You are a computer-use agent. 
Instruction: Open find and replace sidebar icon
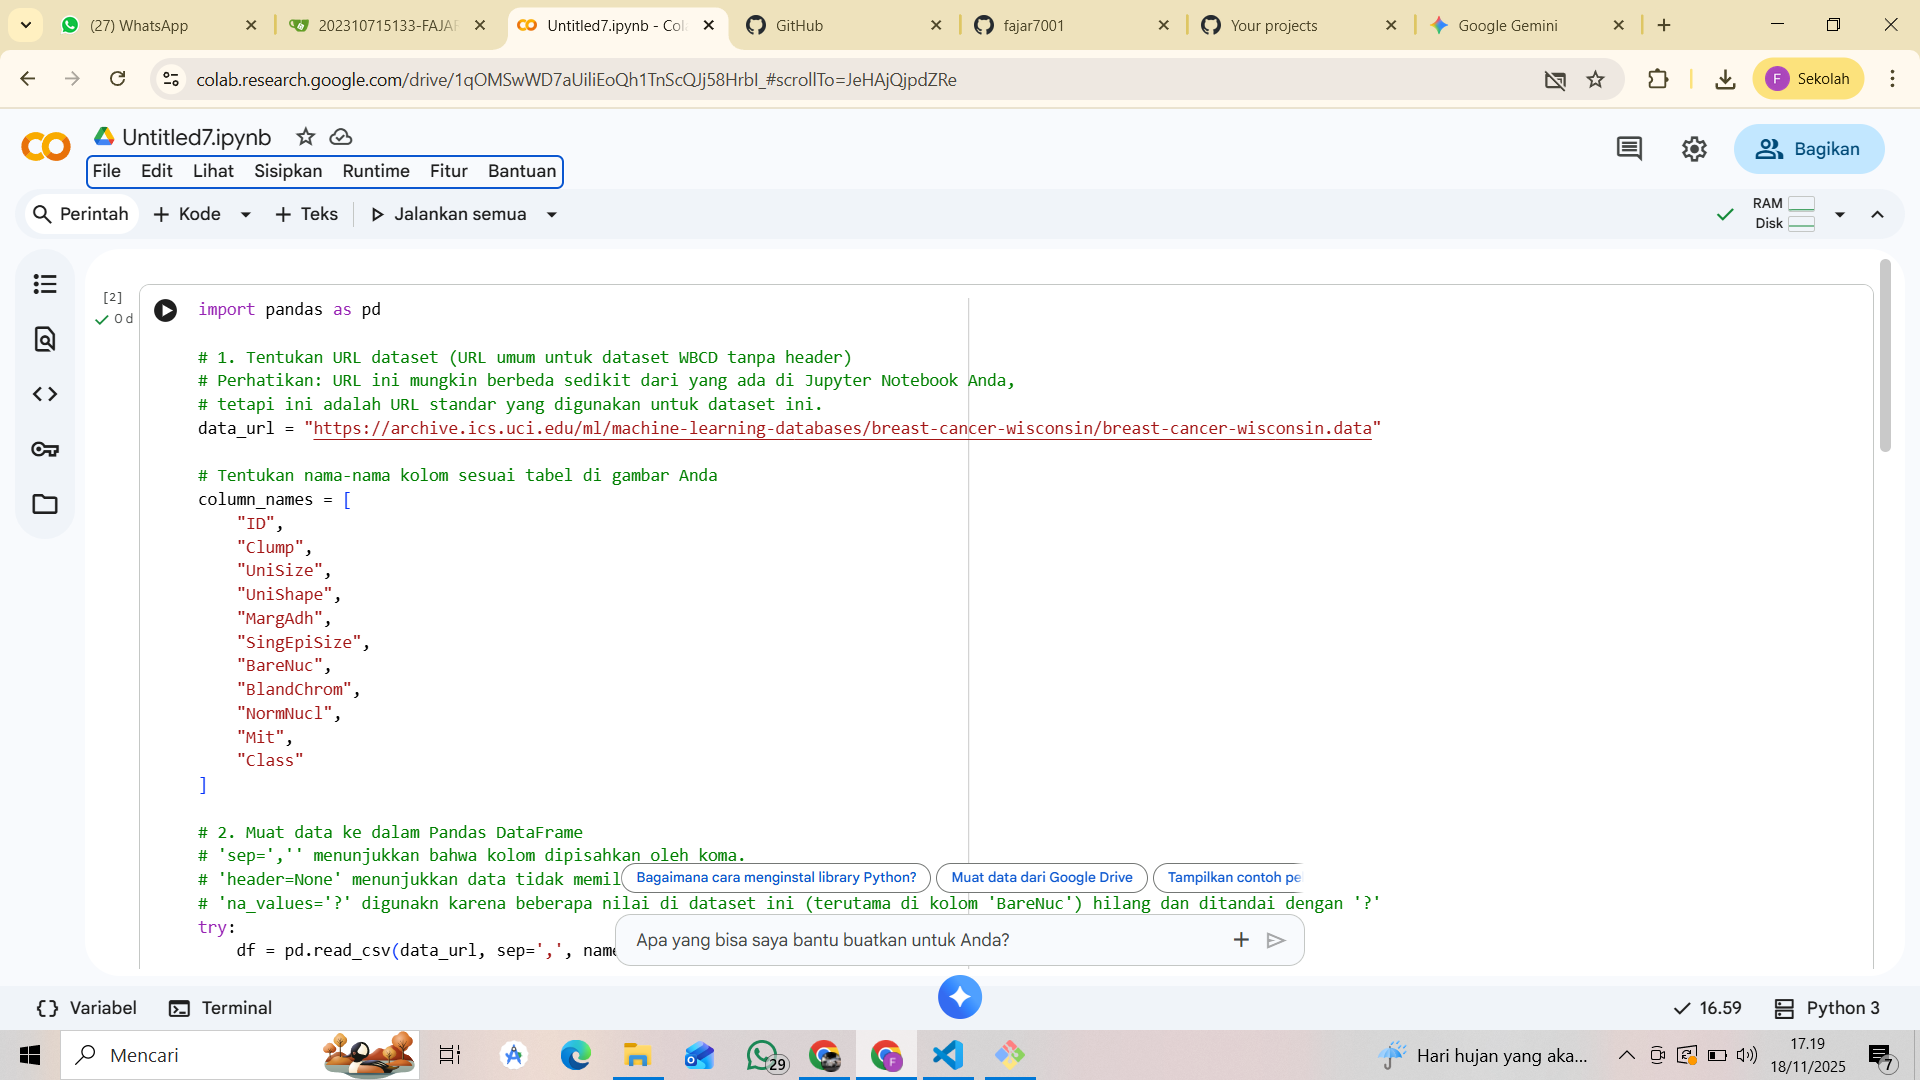point(45,339)
